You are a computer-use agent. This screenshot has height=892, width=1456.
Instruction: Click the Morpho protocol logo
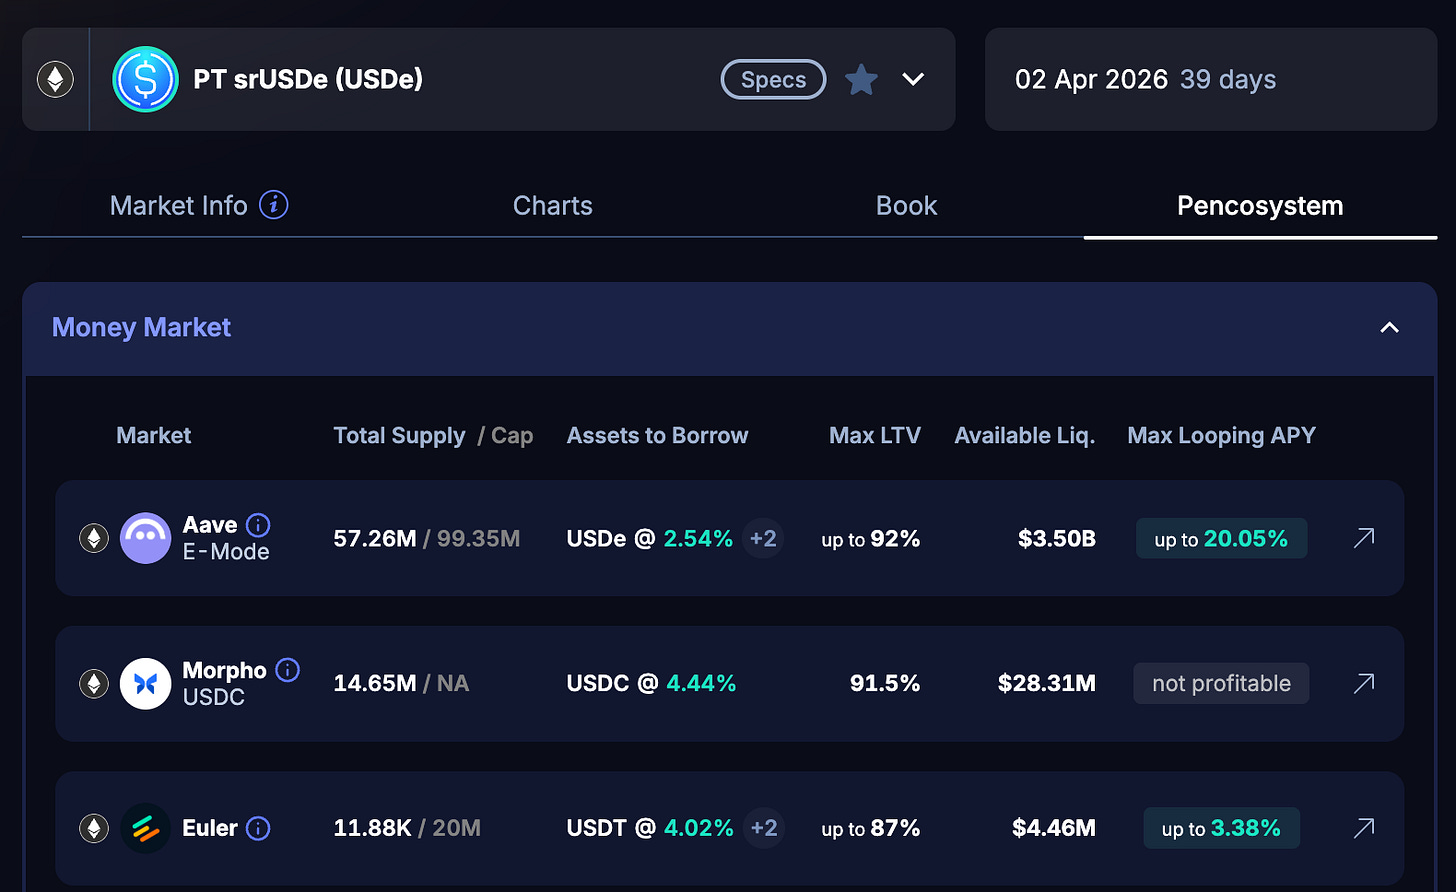(x=146, y=683)
